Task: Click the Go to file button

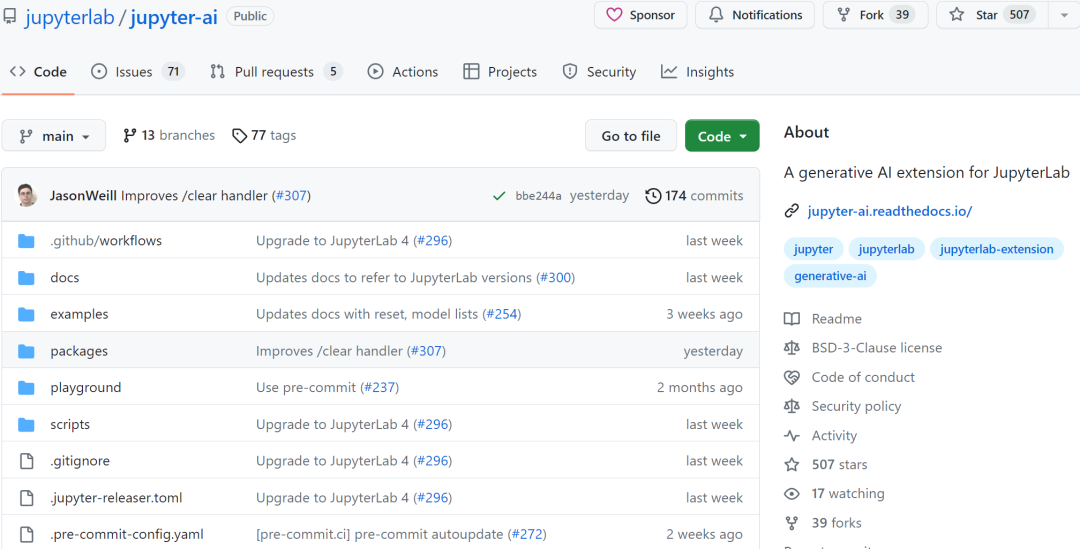Action: point(631,136)
